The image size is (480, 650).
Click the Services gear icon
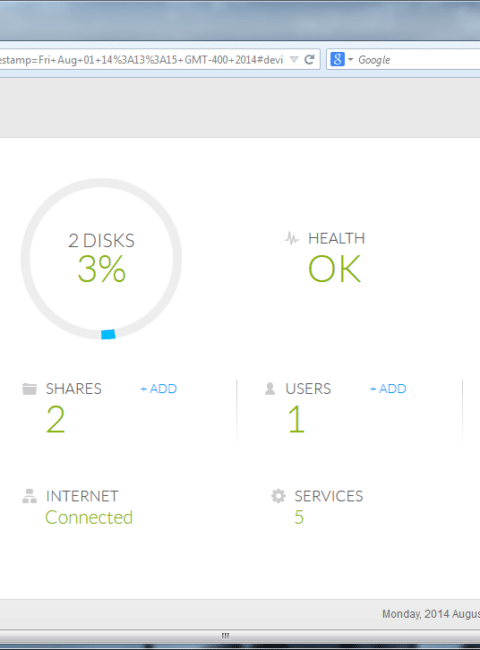pos(278,496)
